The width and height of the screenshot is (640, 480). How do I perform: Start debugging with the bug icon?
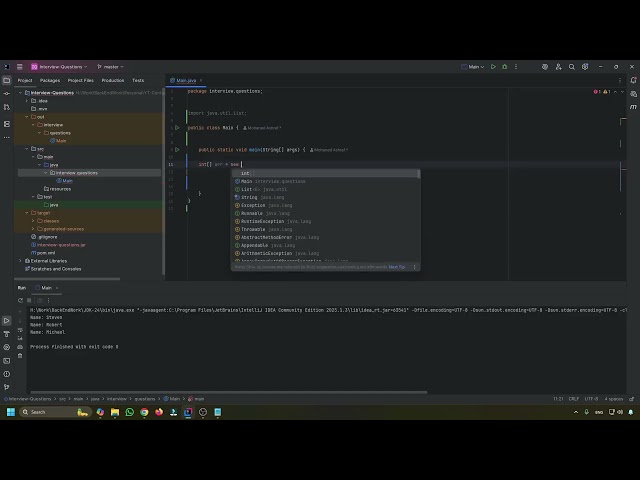[x=504, y=67]
